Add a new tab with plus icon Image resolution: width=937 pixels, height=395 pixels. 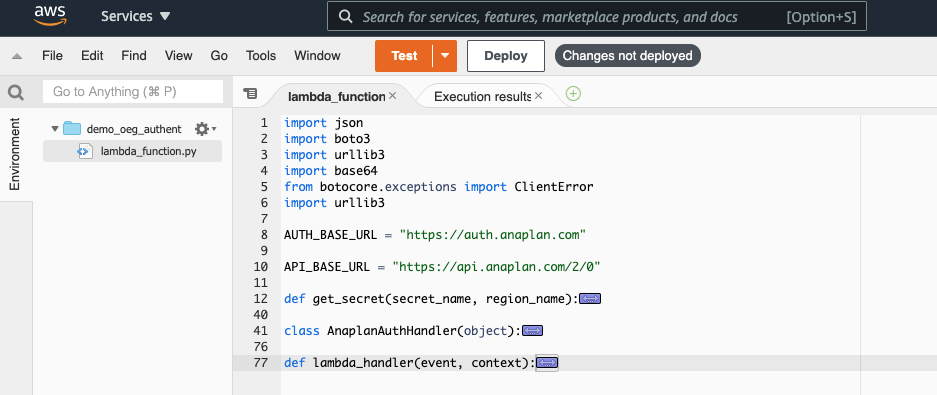coord(573,94)
